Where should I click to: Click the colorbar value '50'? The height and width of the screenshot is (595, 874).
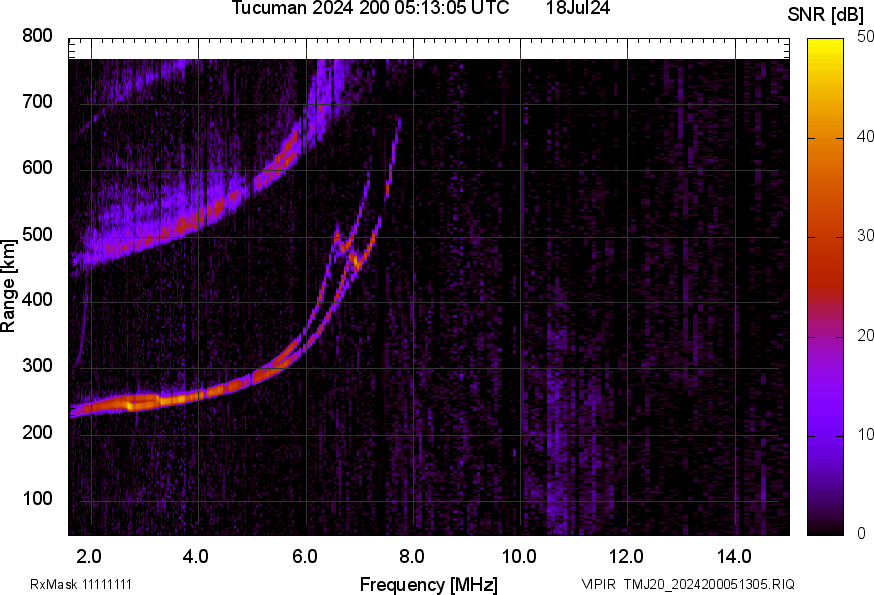pos(865,37)
